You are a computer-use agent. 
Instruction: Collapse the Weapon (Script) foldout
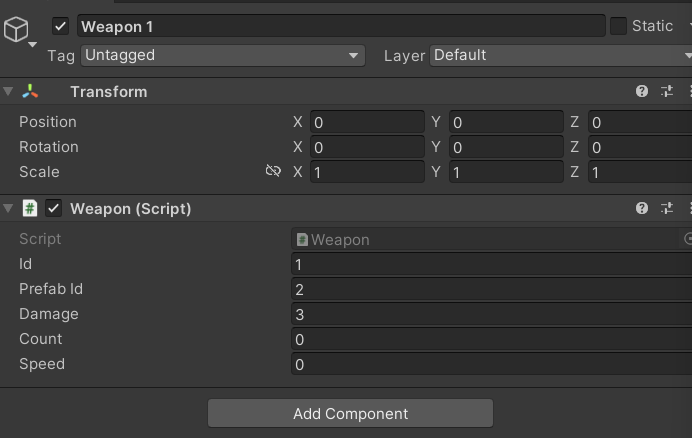pos(9,208)
